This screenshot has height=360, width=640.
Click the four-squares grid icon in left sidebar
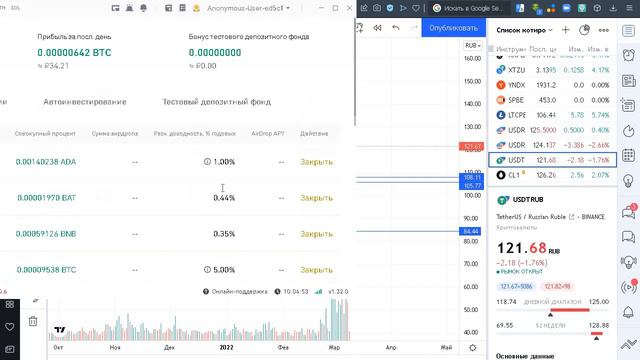click(10, 304)
